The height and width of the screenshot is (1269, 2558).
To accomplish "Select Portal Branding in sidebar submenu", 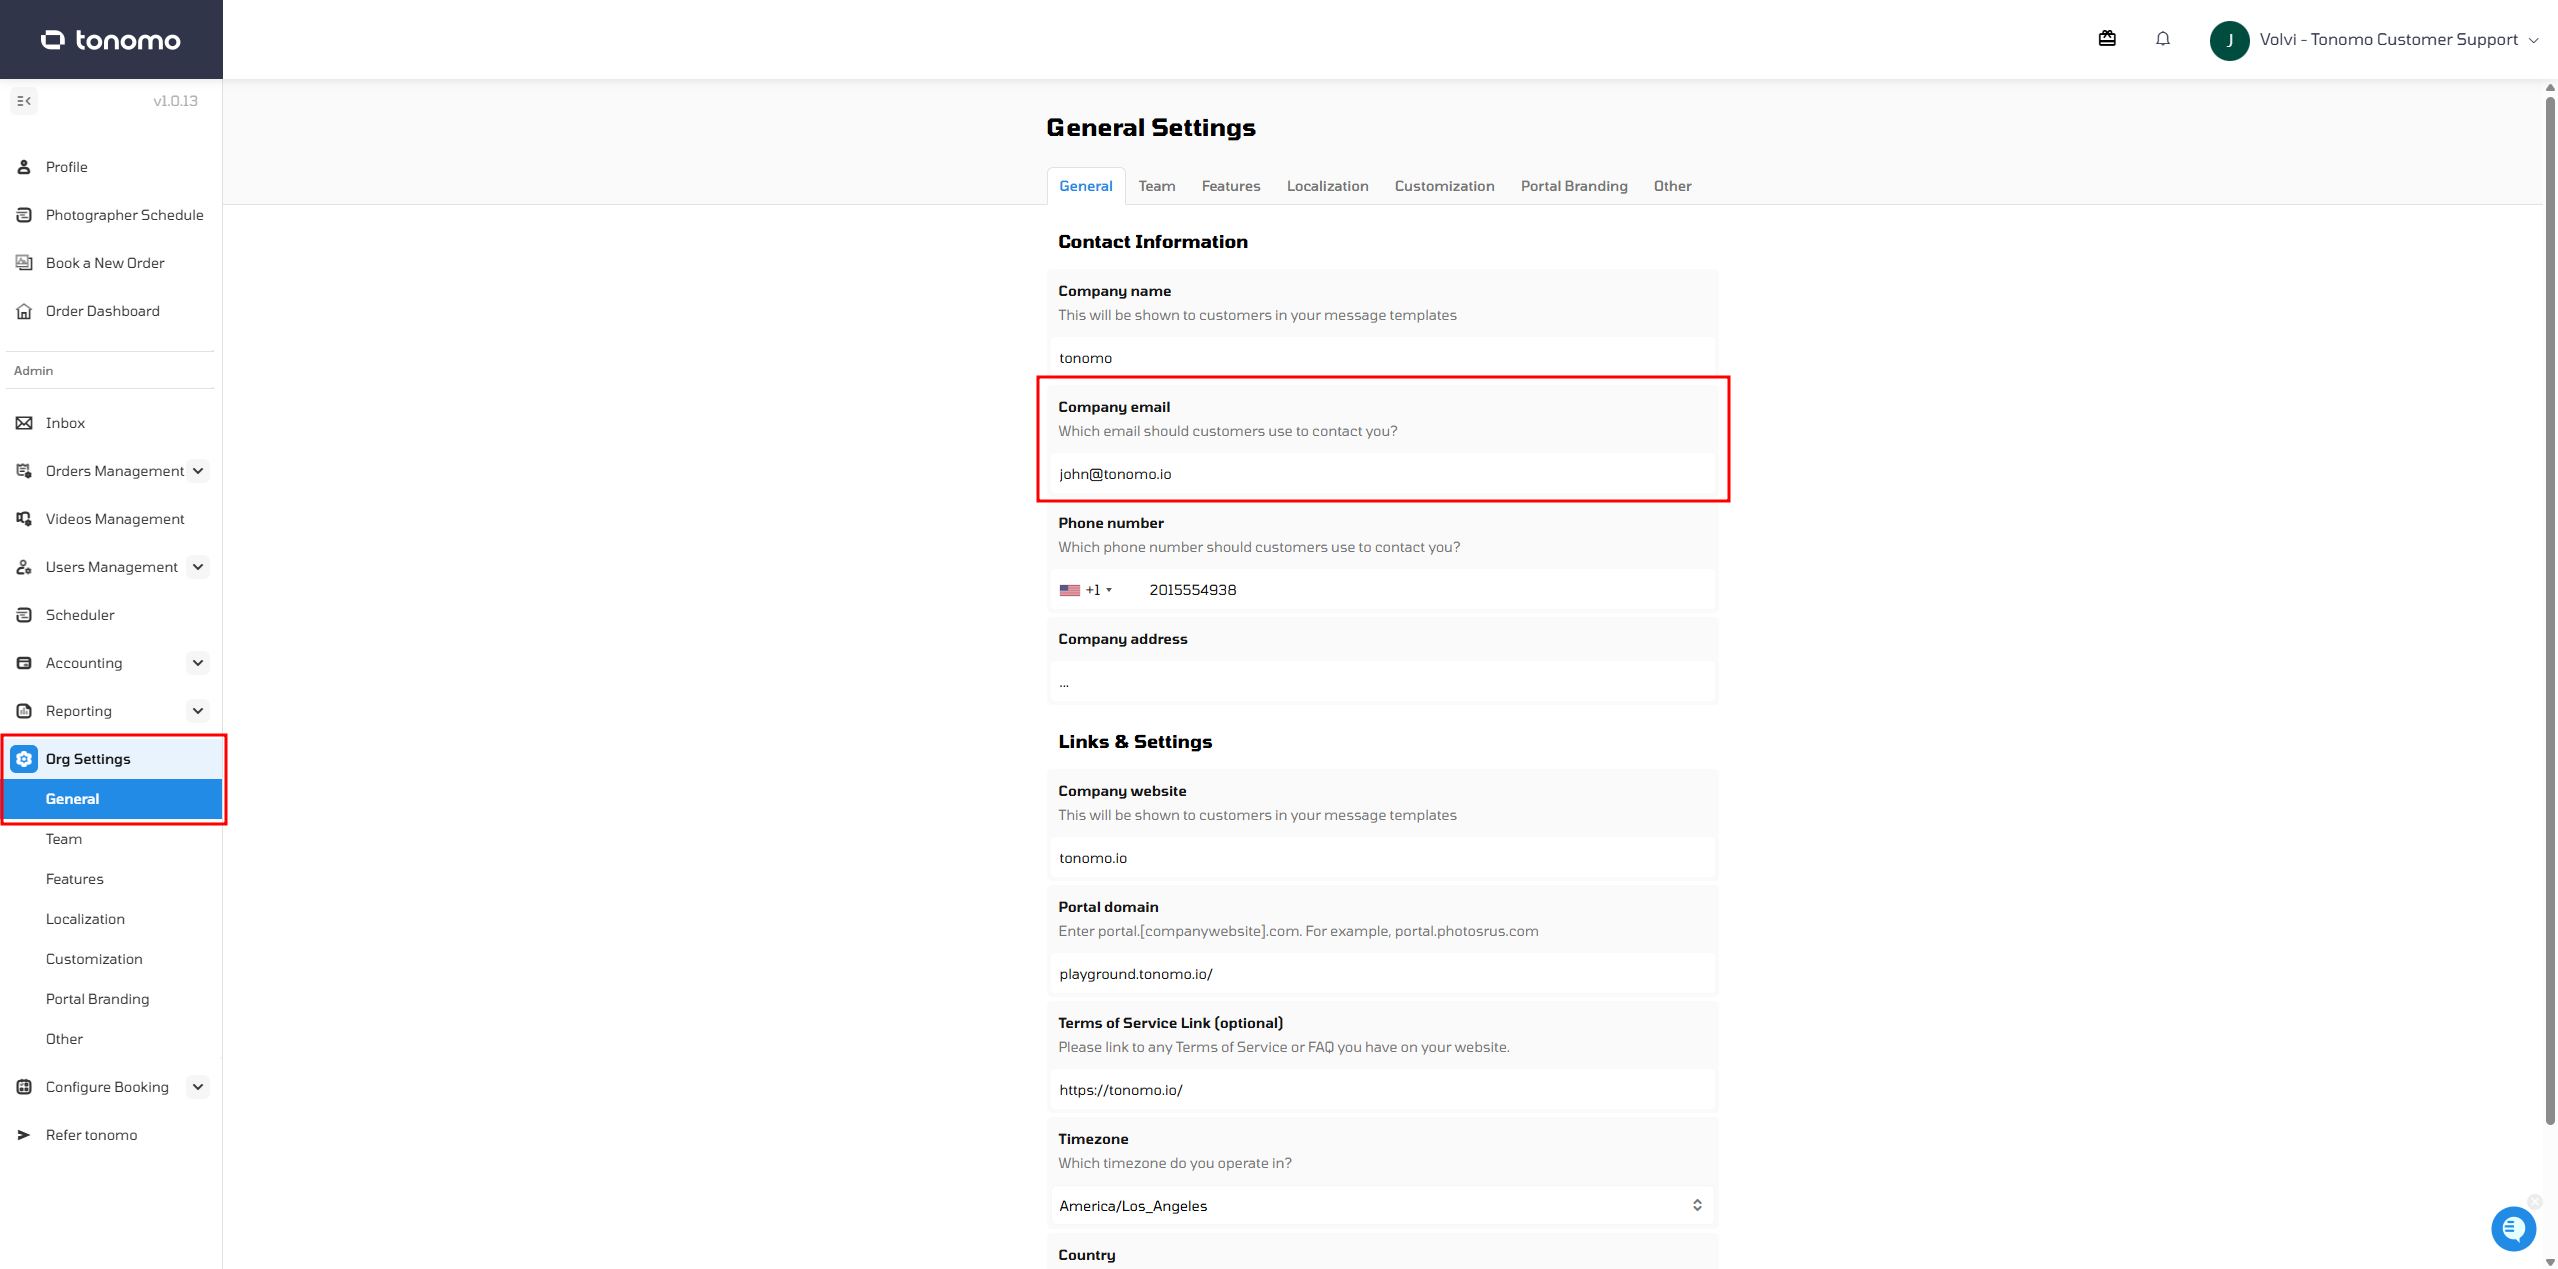I will [x=97, y=999].
